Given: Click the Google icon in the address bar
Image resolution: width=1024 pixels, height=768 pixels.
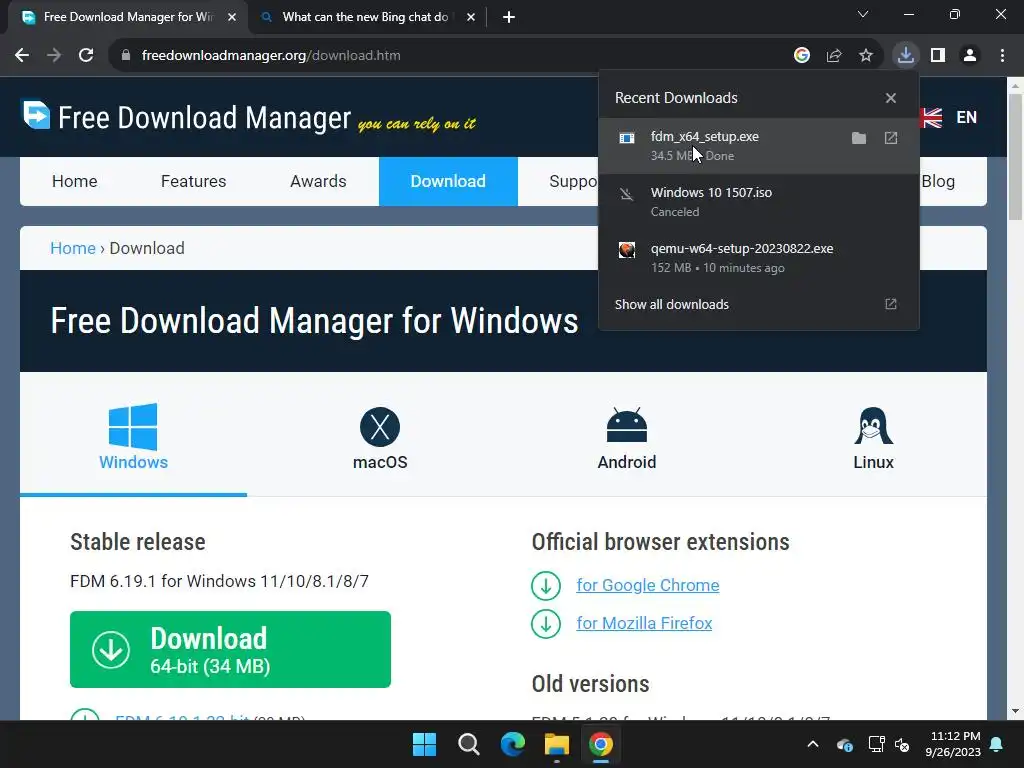Looking at the screenshot, I should click(802, 56).
